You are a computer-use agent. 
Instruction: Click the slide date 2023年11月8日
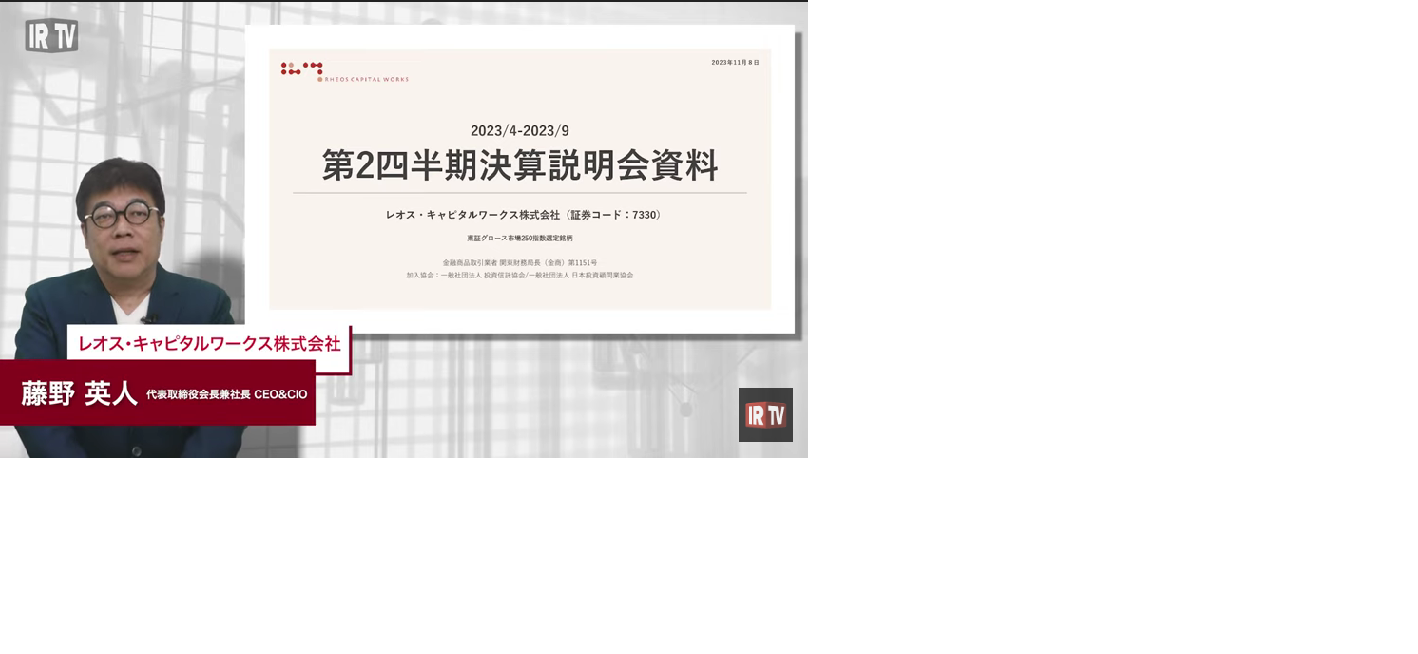[x=735, y=62]
